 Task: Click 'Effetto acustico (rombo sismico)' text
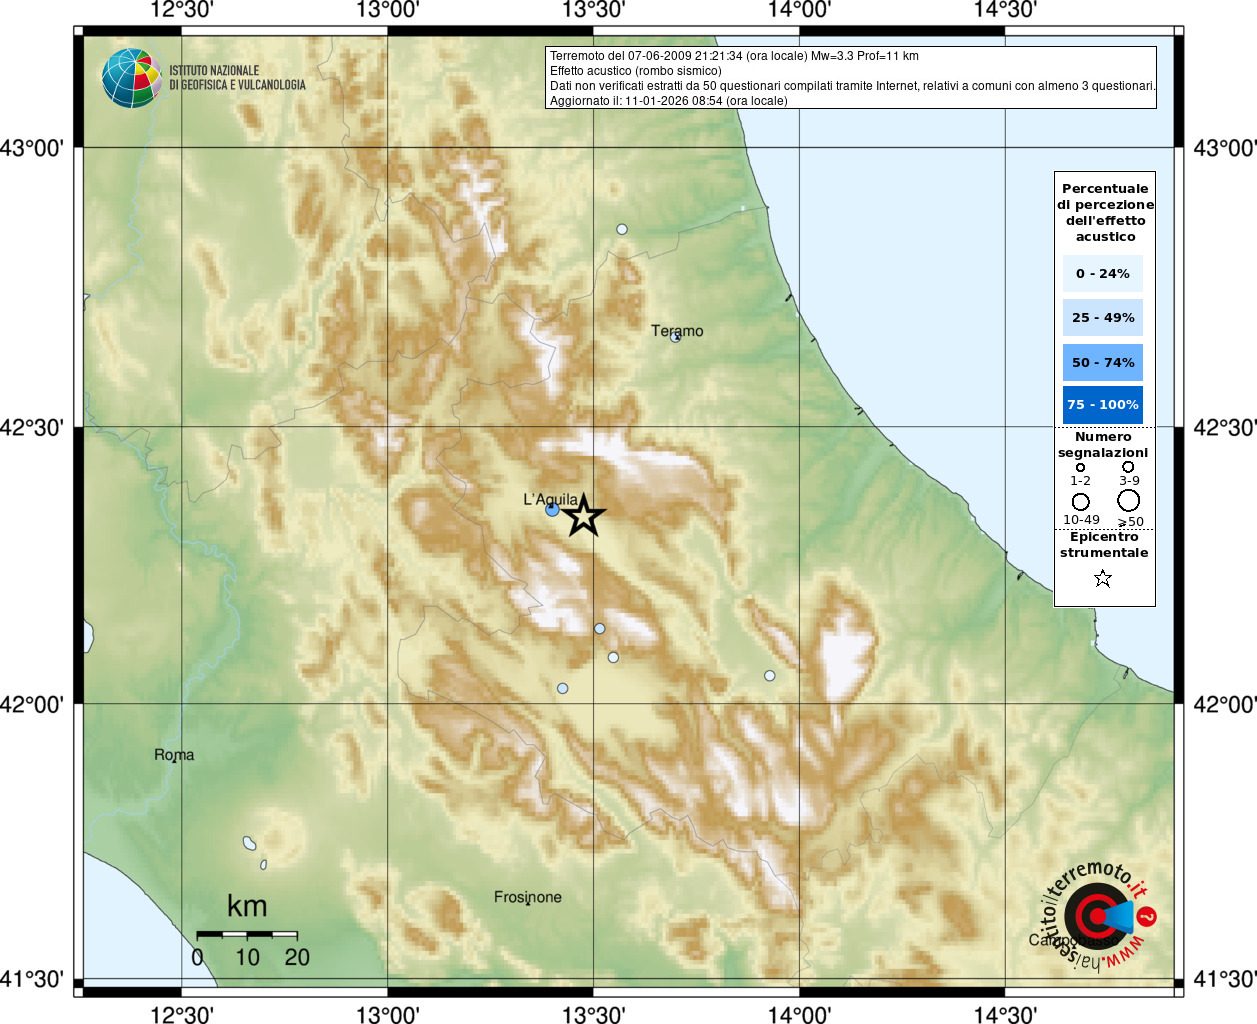coord(635,71)
